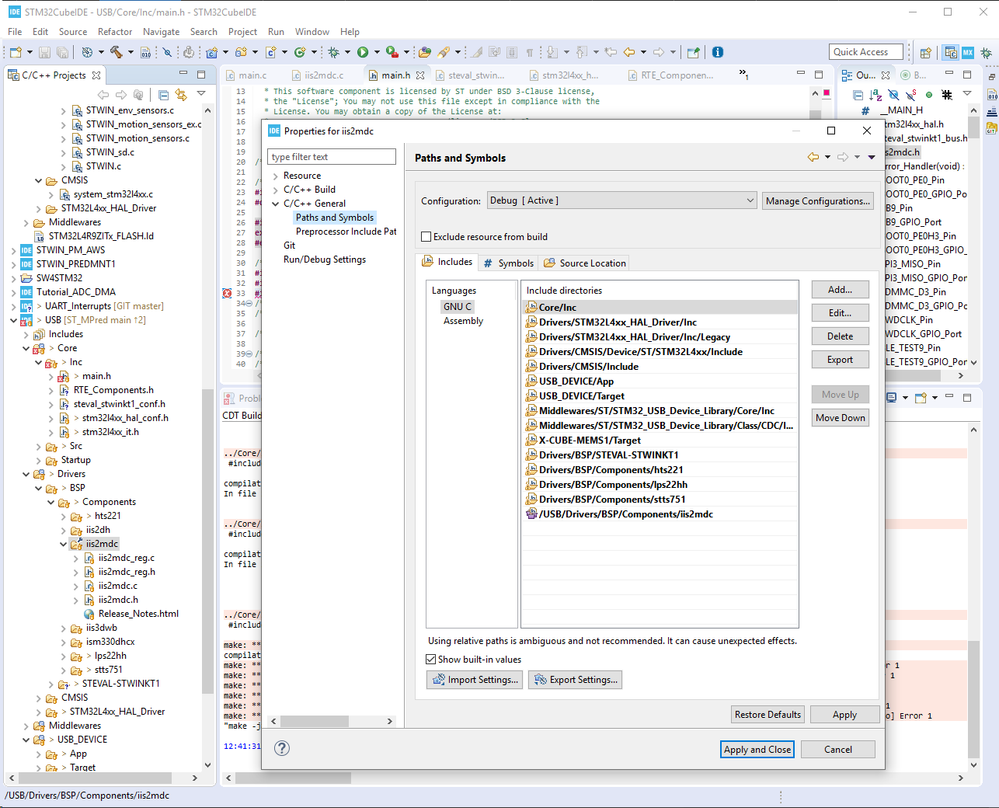Expand the C/C++ Build tree node
Viewport: 999px width, 808px height.
(276, 190)
